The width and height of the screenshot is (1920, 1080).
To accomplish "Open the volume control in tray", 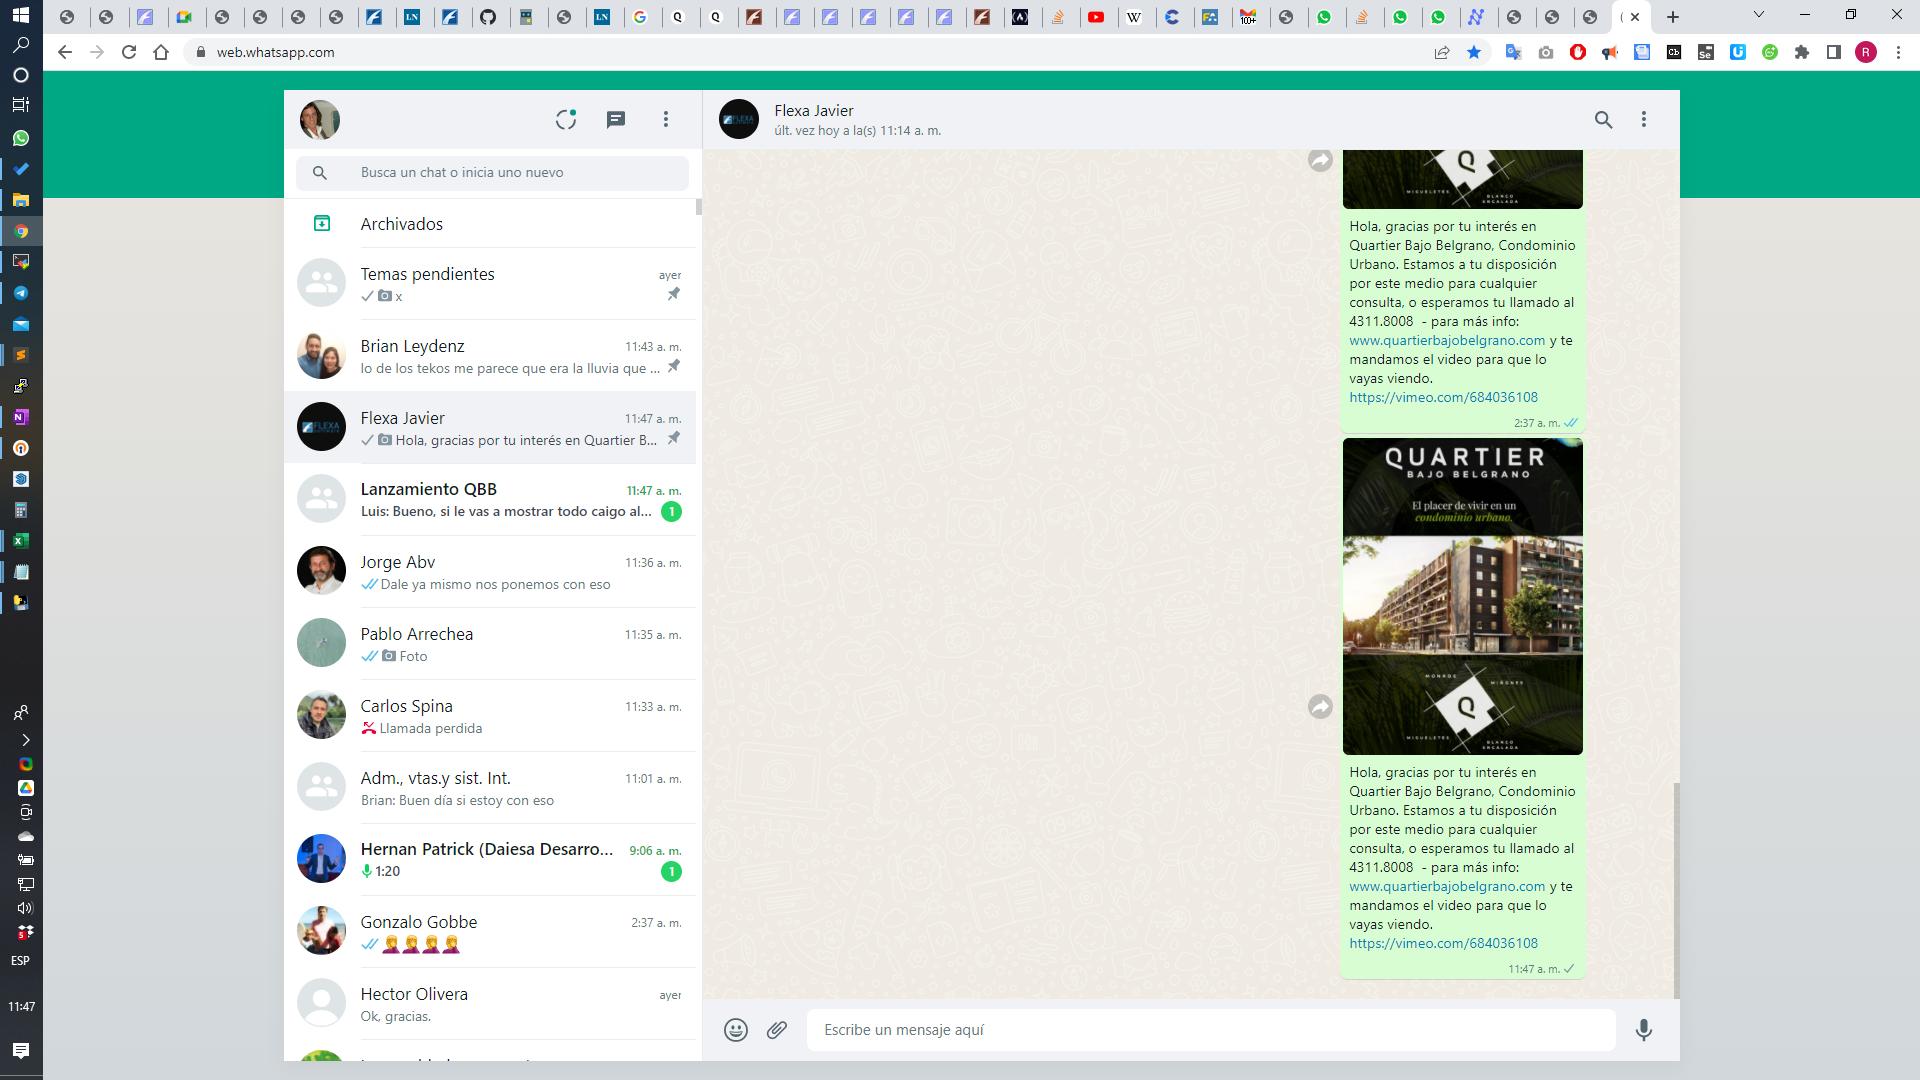I will [25, 908].
